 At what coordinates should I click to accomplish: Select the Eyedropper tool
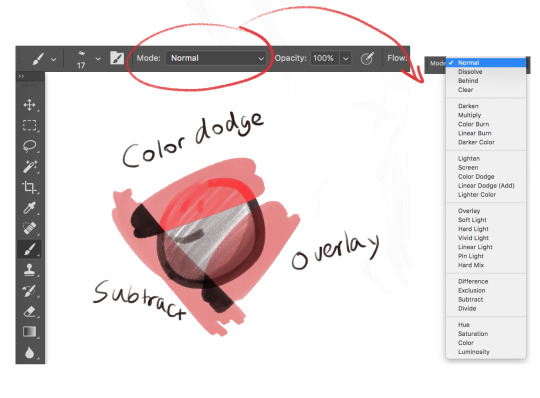[30, 208]
